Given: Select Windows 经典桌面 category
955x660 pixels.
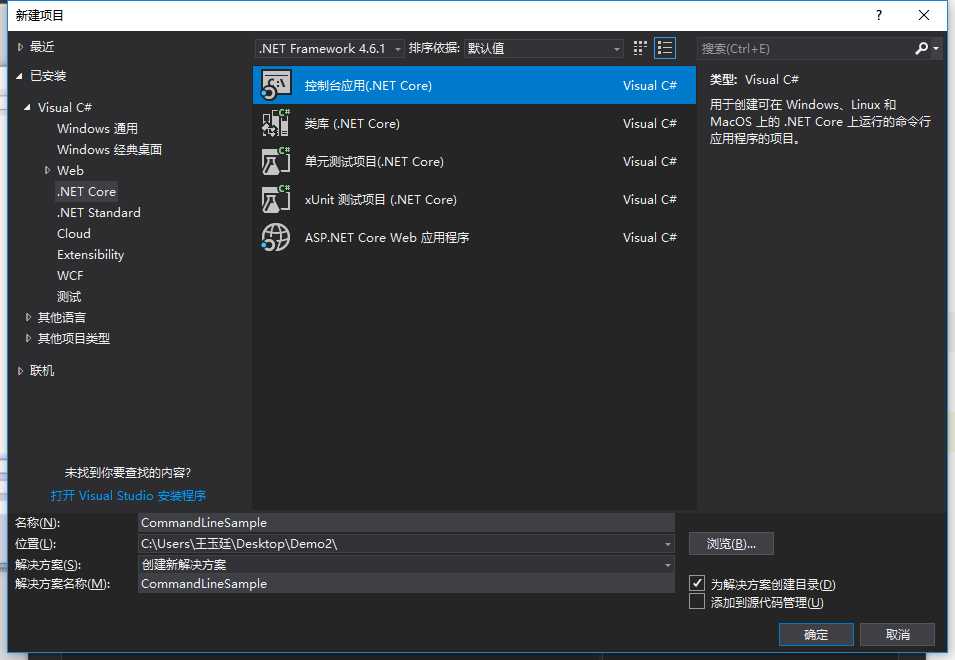Looking at the screenshot, I should click(x=110, y=149).
